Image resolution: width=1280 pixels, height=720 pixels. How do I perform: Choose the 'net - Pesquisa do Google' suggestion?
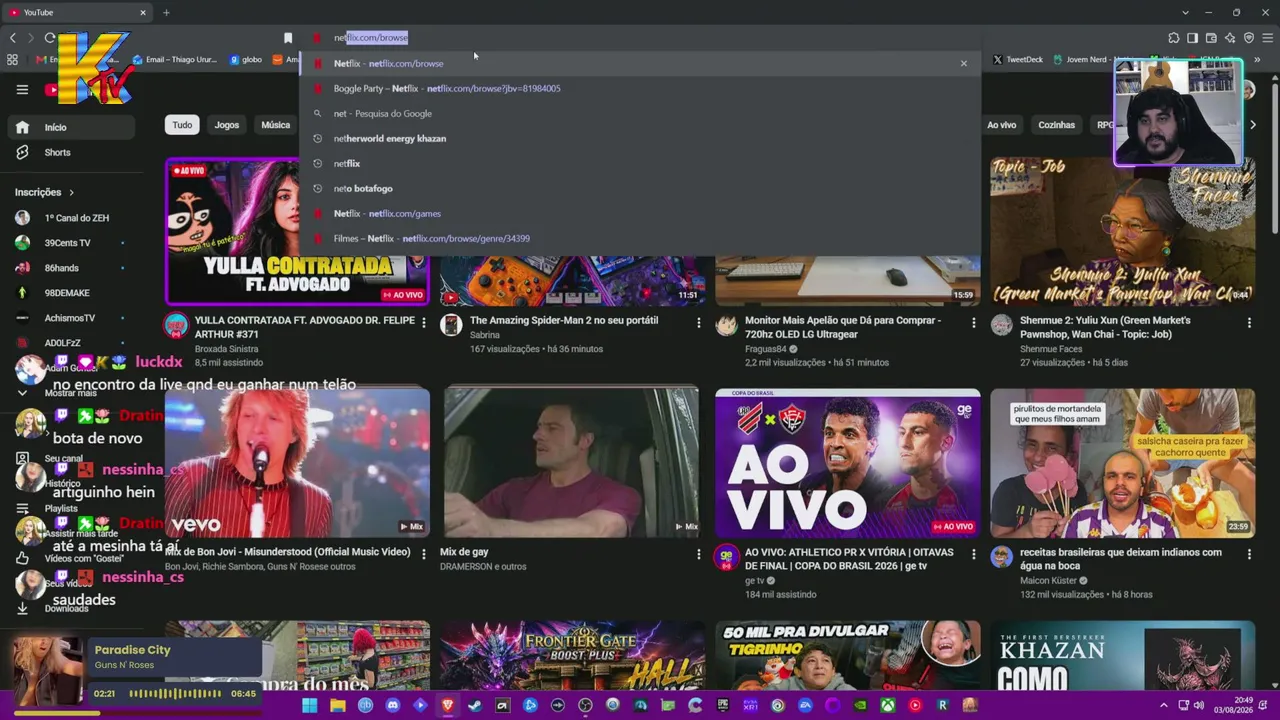coord(640,113)
